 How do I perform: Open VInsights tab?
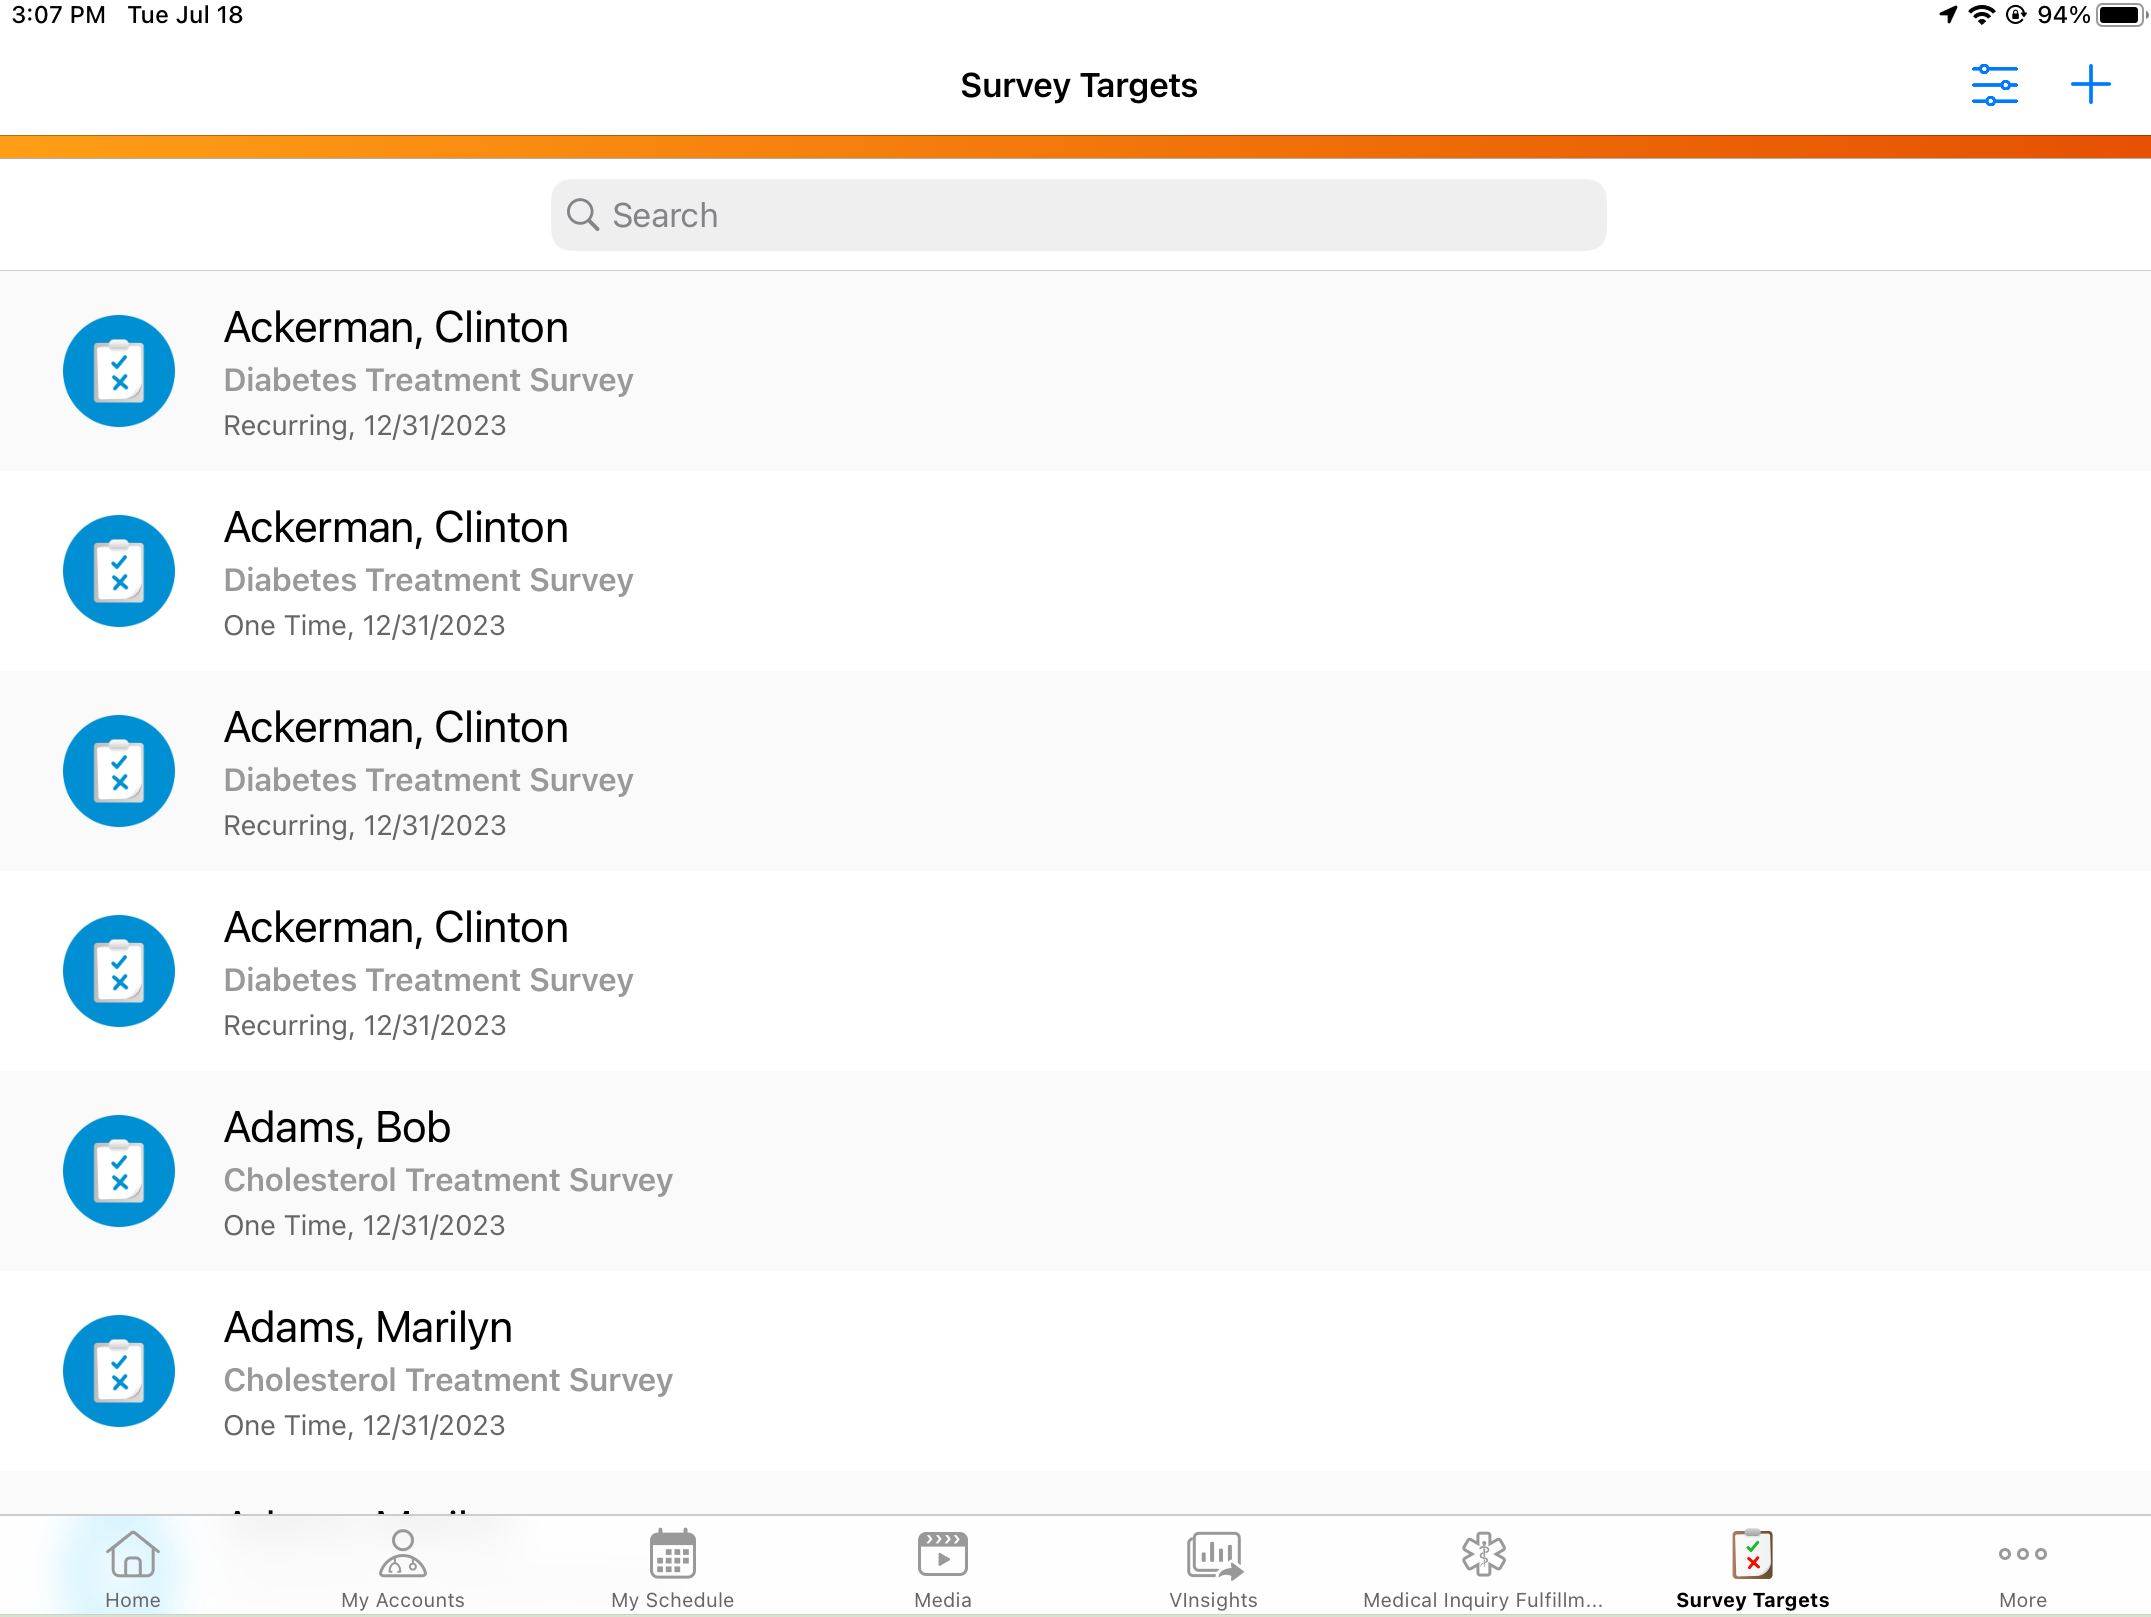(1213, 1567)
